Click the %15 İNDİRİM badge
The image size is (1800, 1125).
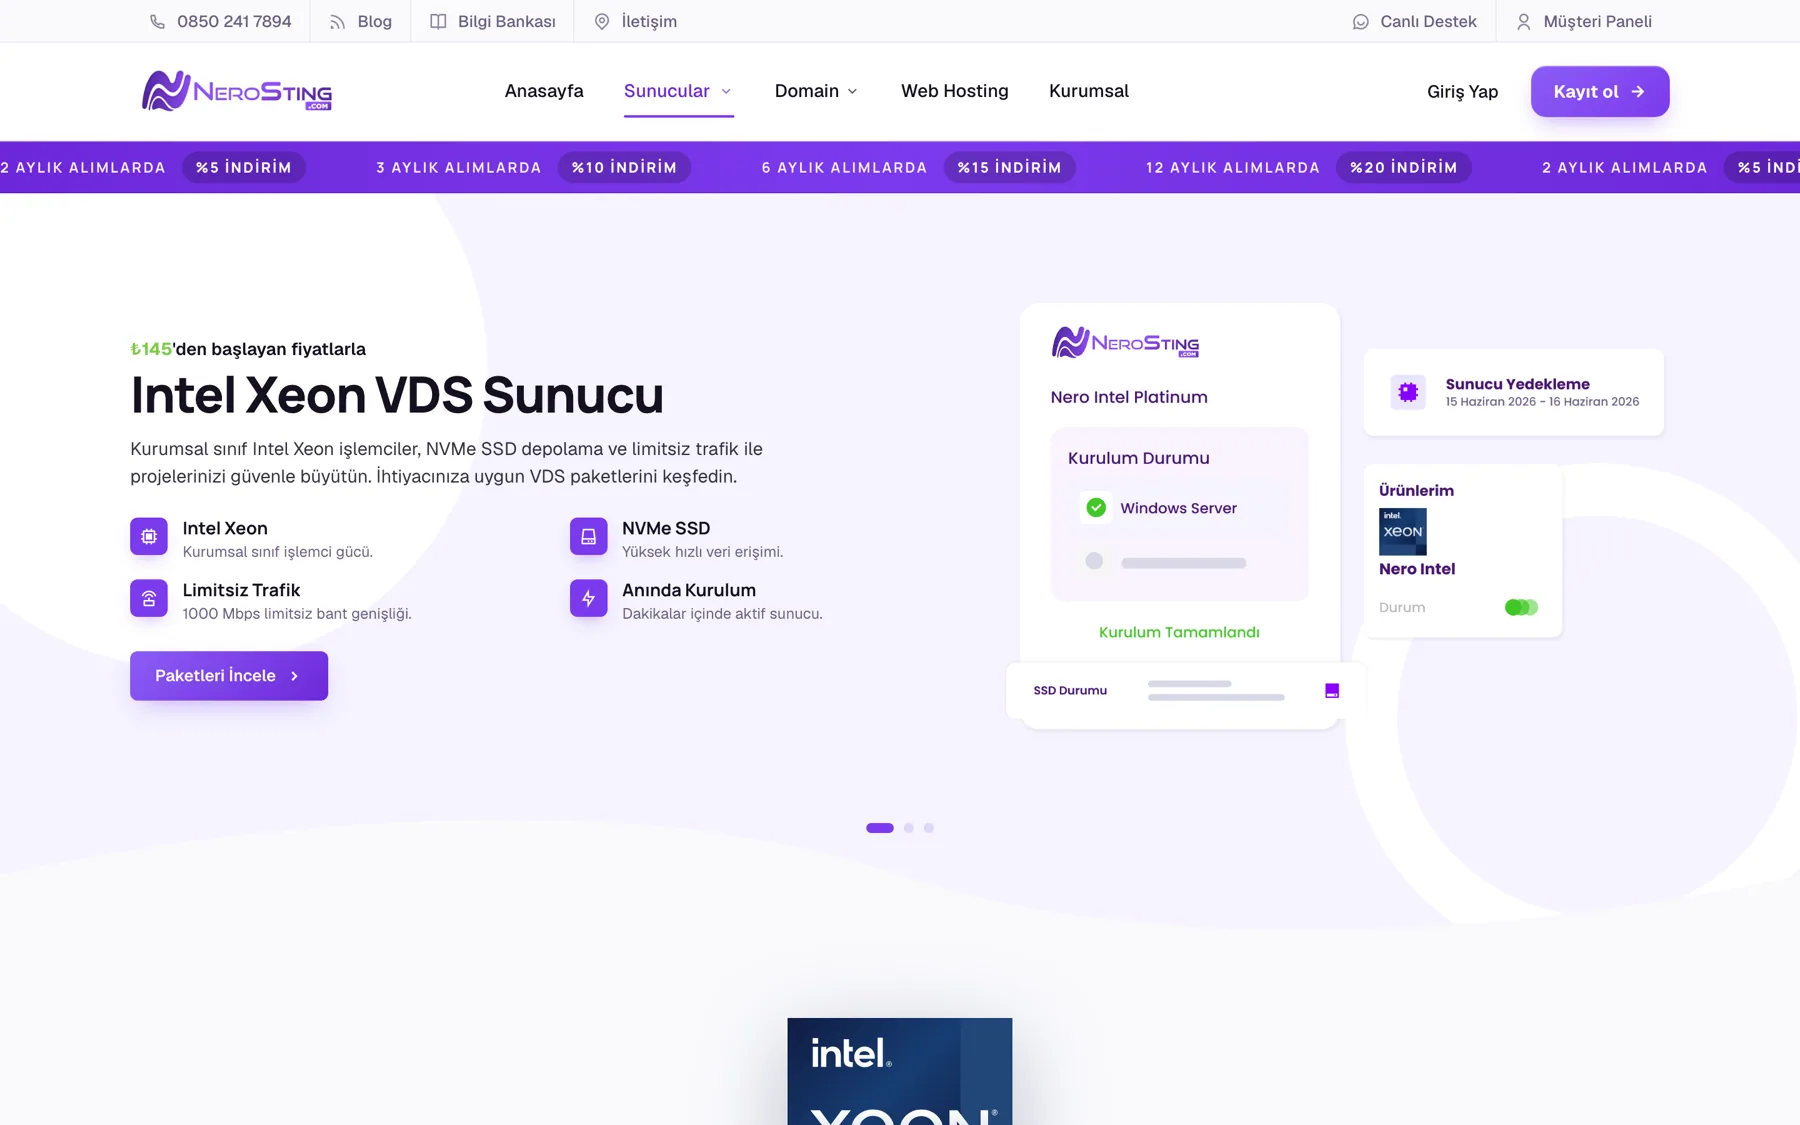[x=1010, y=168]
